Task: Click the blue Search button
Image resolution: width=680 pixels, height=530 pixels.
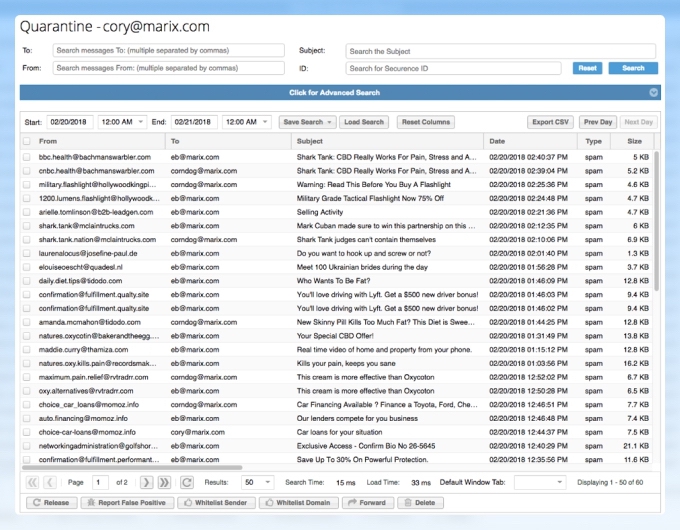Action: (633, 68)
